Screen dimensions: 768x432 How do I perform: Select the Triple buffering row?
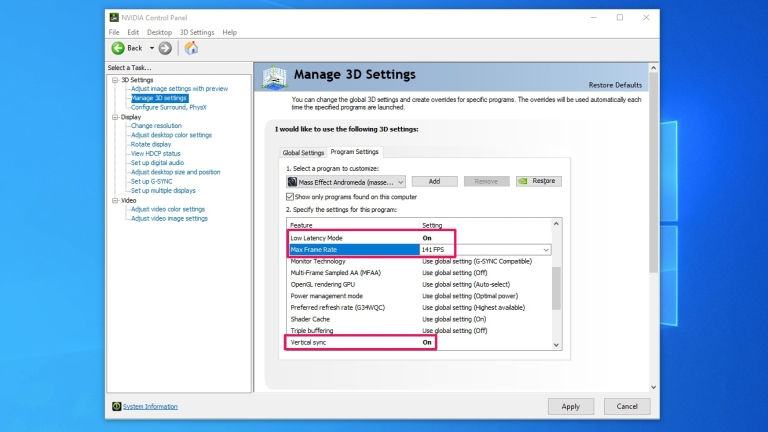coord(419,331)
